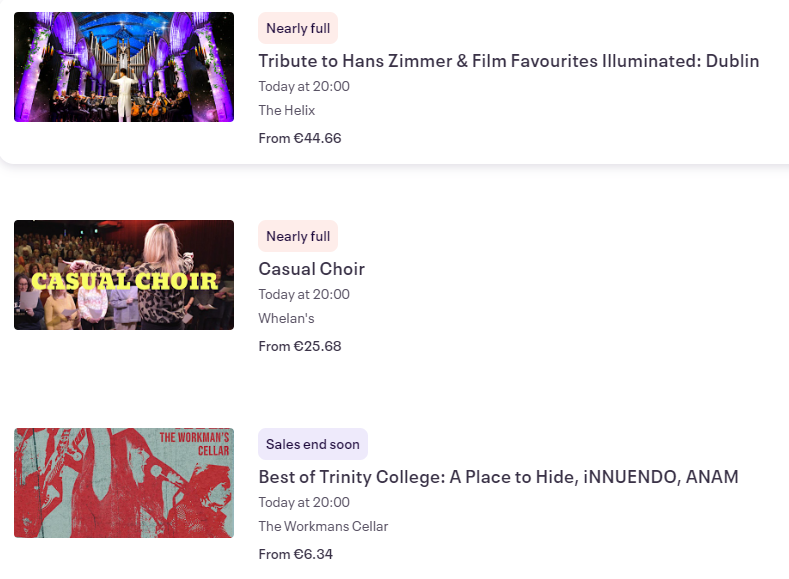Click Today at 20:00 under Hans Zimmer event
The image size is (789, 579).
[x=304, y=86]
